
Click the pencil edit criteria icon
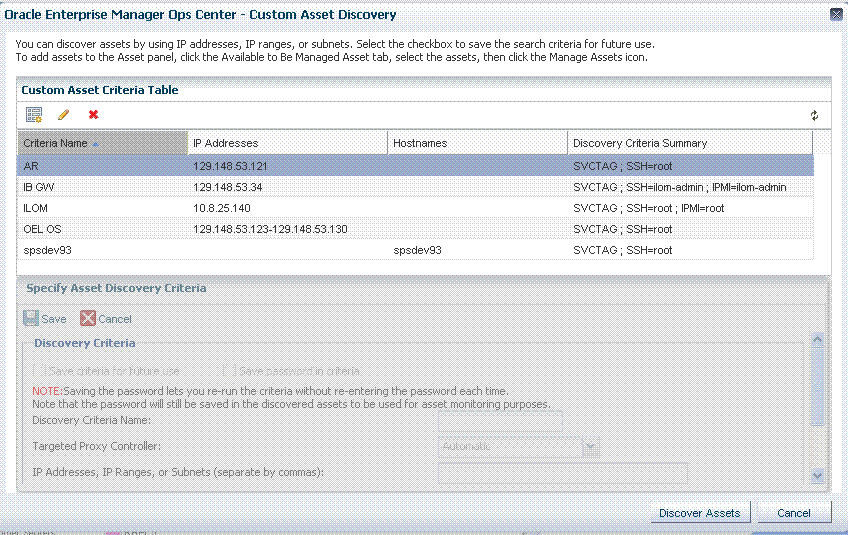(x=63, y=115)
